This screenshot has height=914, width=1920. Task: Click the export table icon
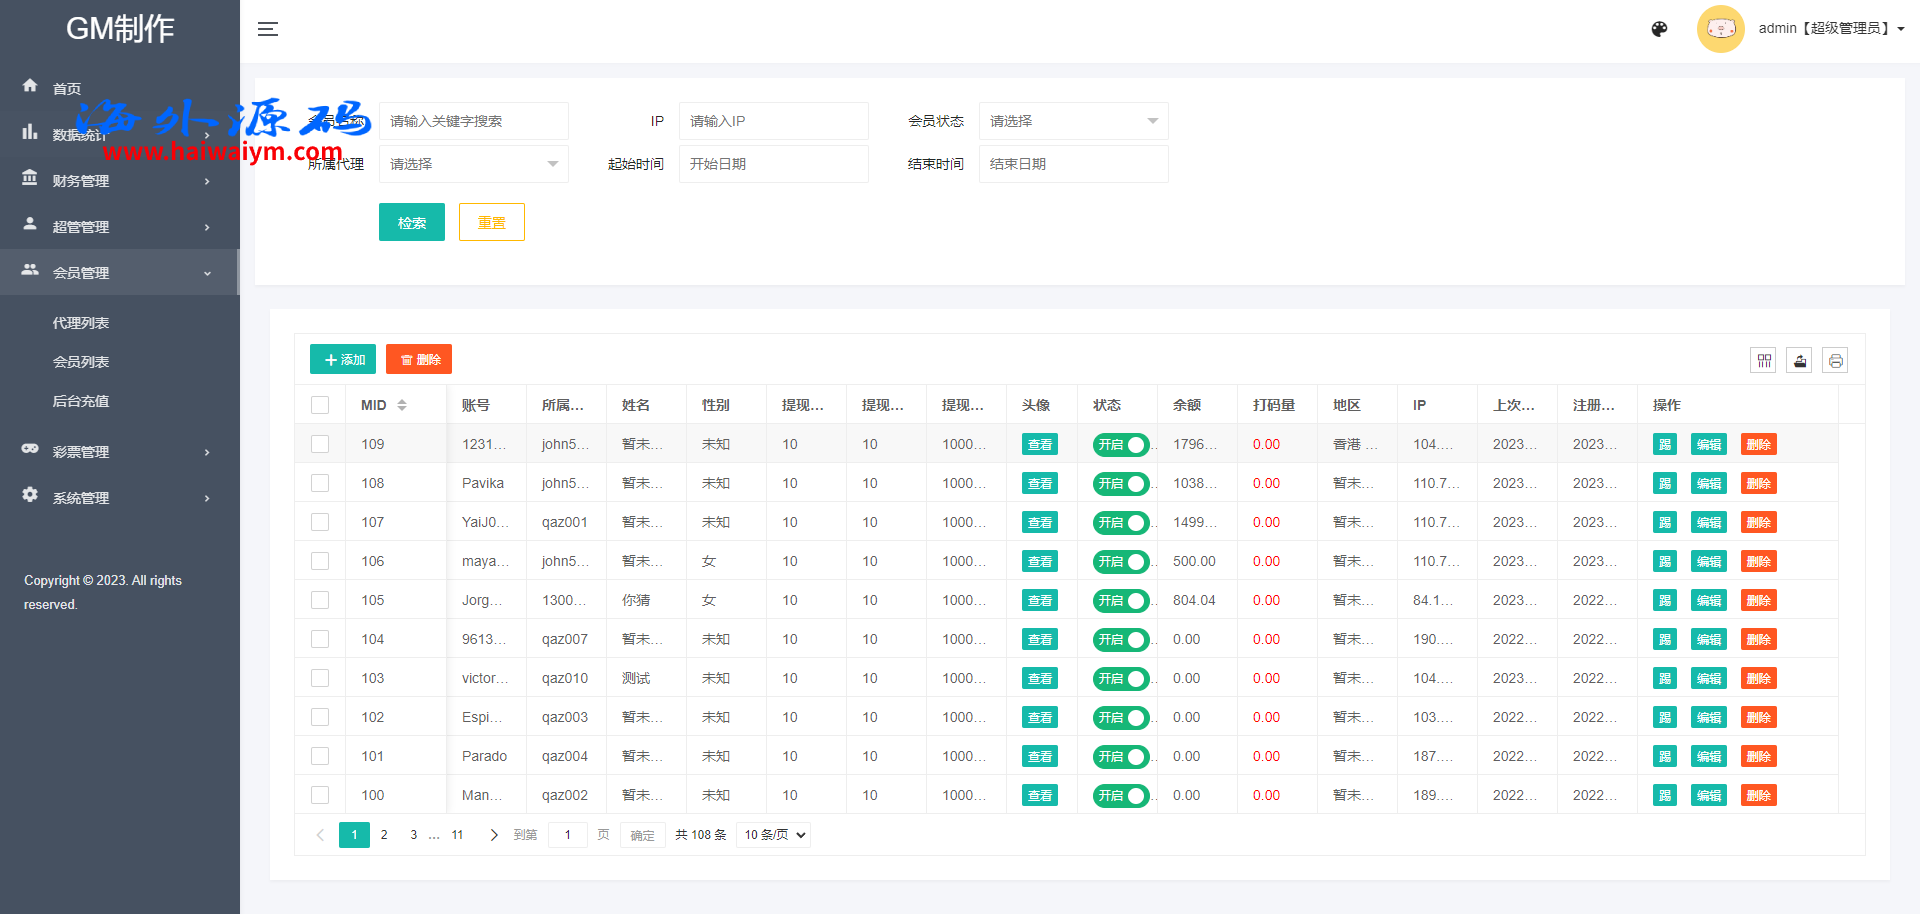(x=1800, y=361)
